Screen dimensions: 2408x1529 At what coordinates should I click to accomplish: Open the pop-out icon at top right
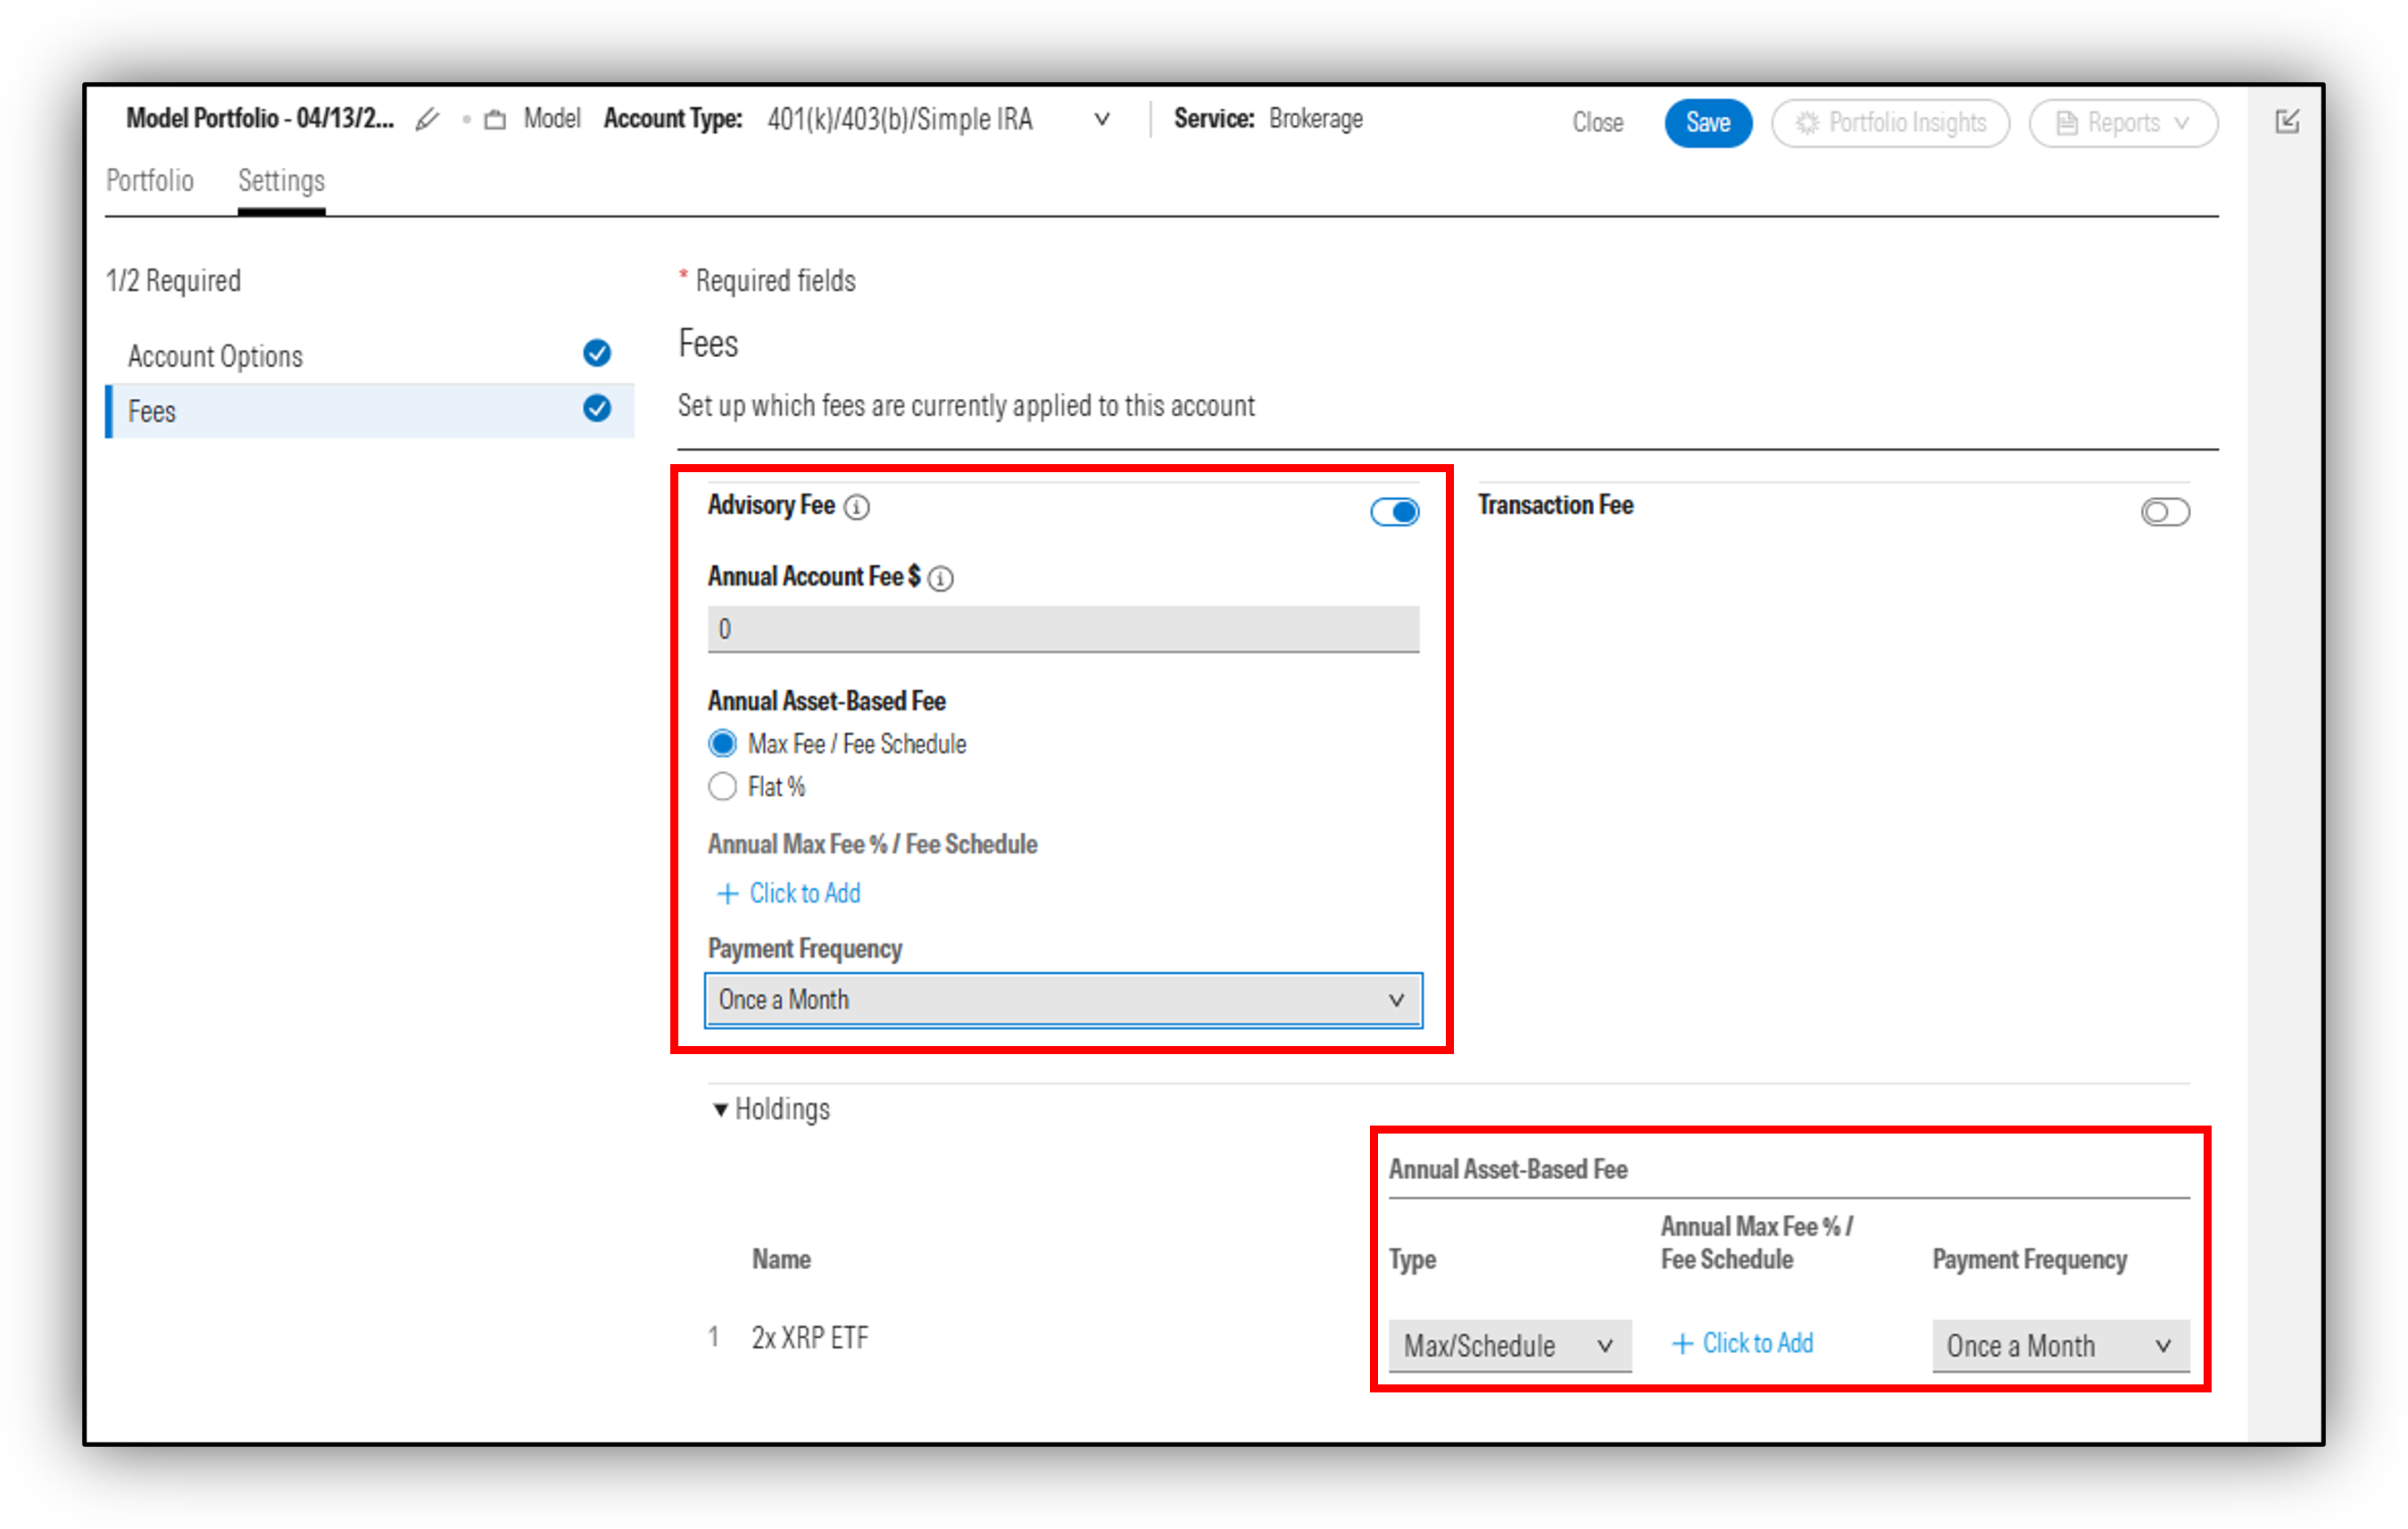click(2287, 121)
